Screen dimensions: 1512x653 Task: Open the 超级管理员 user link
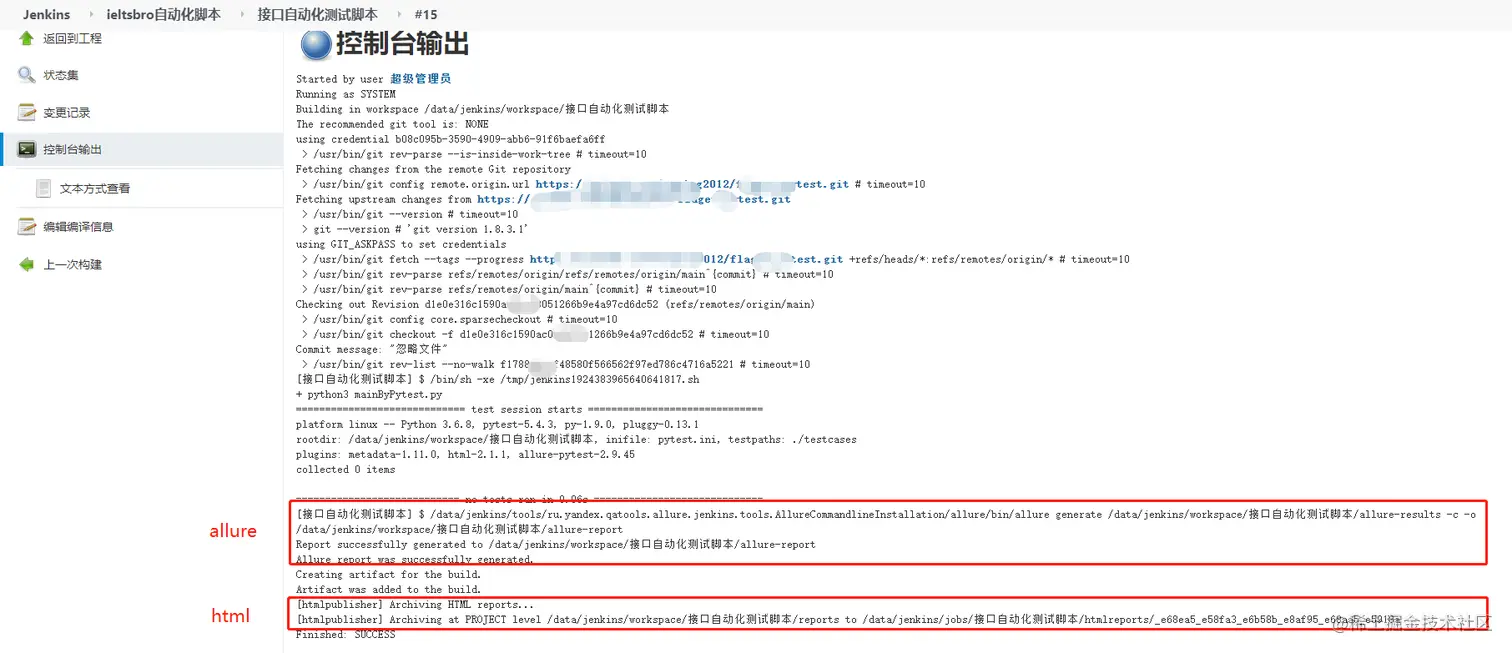coord(420,79)
